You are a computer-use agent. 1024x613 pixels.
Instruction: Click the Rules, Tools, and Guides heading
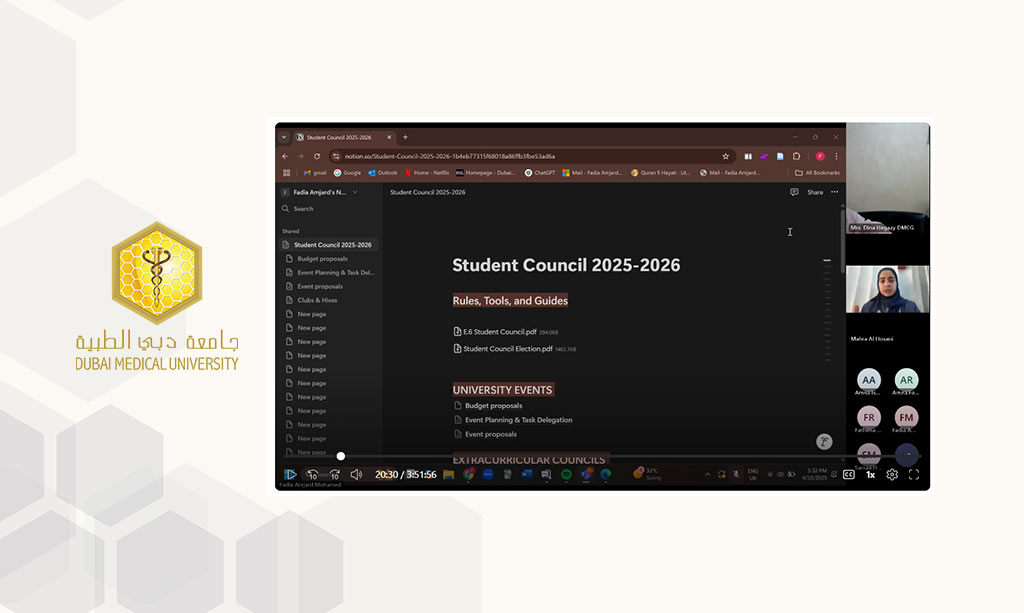[x=510, y=301]
